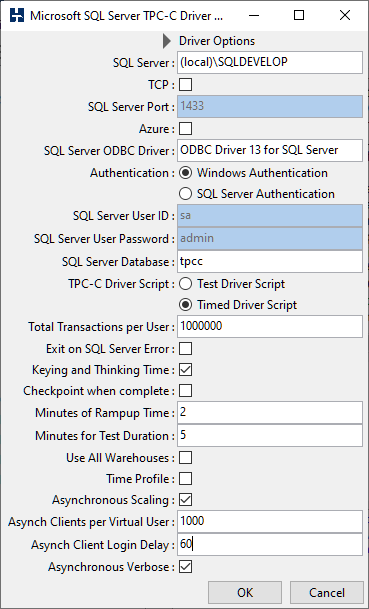Edit Asynch Client Login Delay field
Screen dimensions: 369x609
pos(270,545)
